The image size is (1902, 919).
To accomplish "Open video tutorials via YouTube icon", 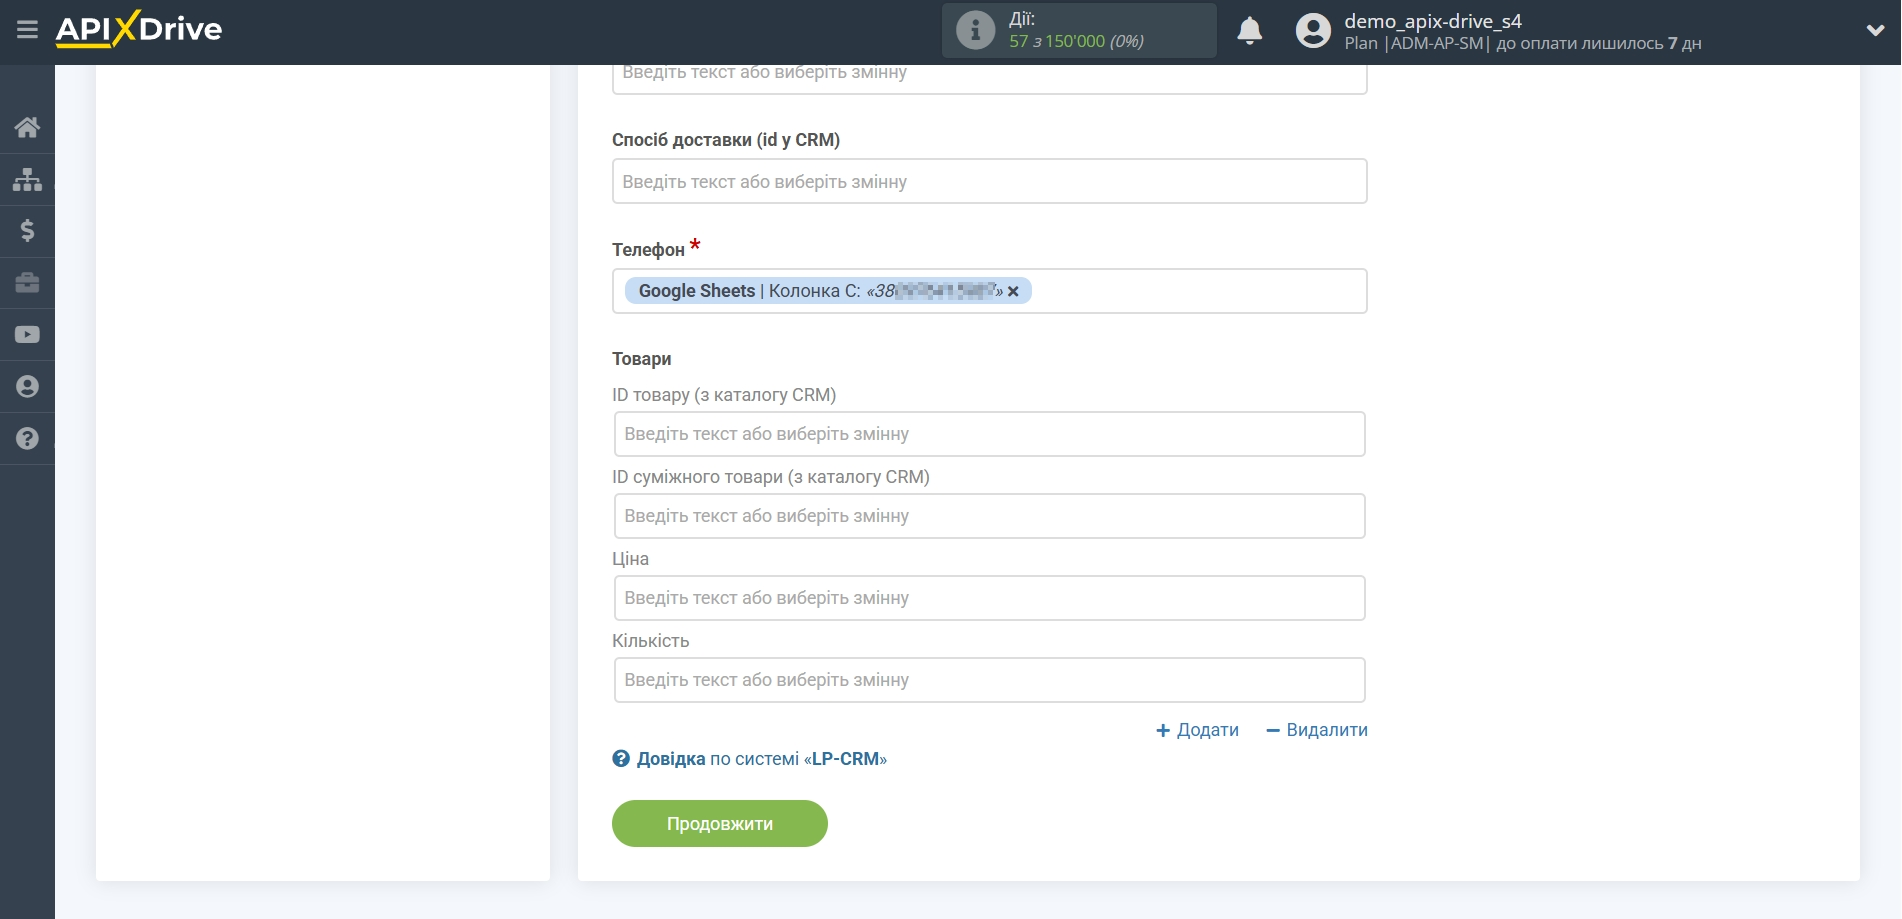I will 27,335.
